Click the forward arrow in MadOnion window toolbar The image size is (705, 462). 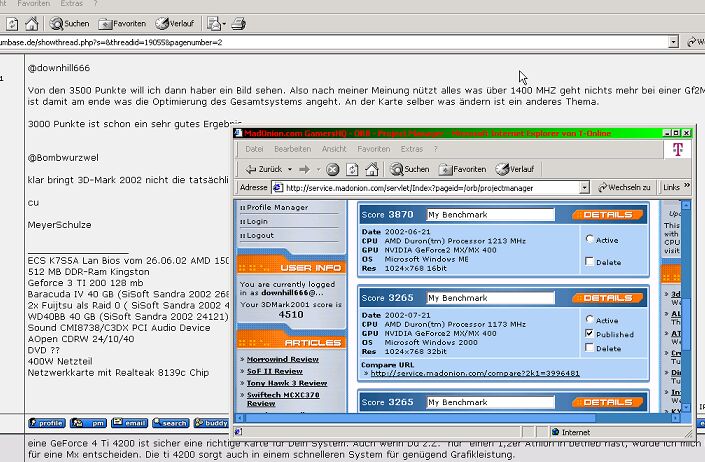click(305, 169)
